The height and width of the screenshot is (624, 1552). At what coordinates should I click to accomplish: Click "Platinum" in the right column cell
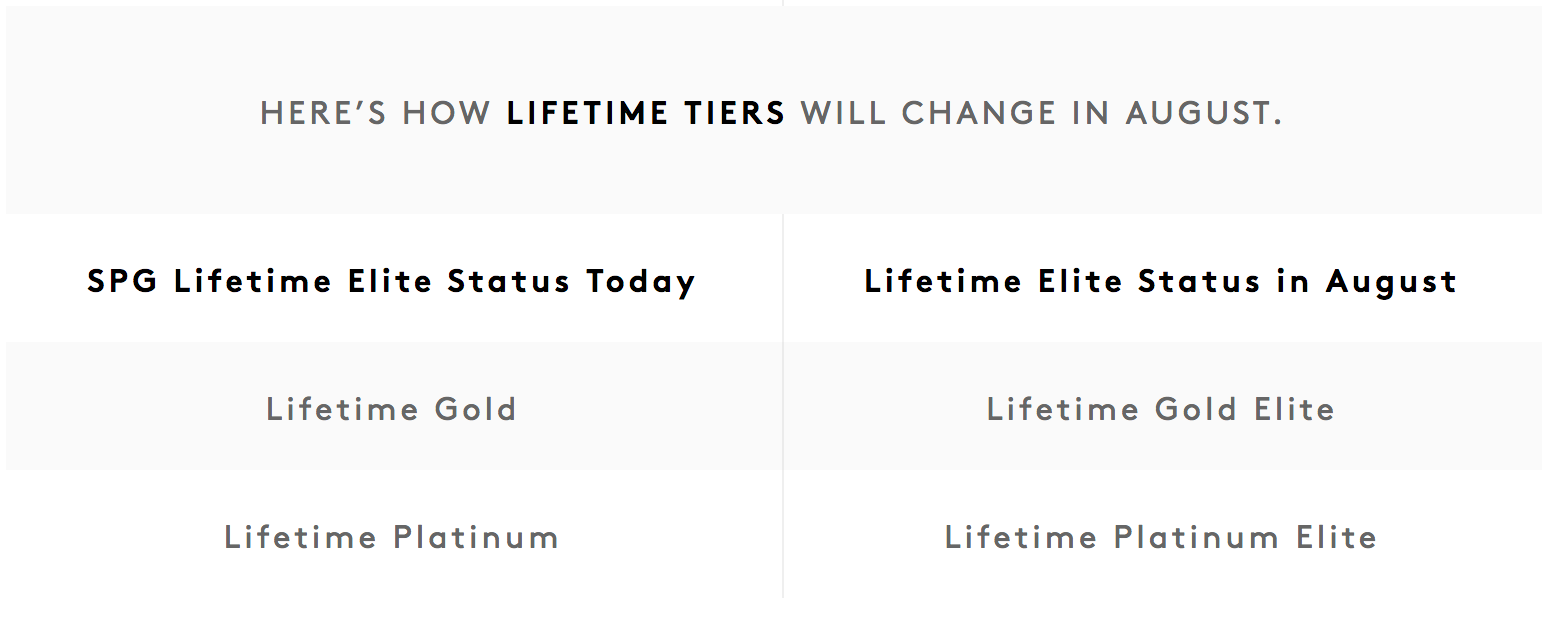(x=1196, y=537)
